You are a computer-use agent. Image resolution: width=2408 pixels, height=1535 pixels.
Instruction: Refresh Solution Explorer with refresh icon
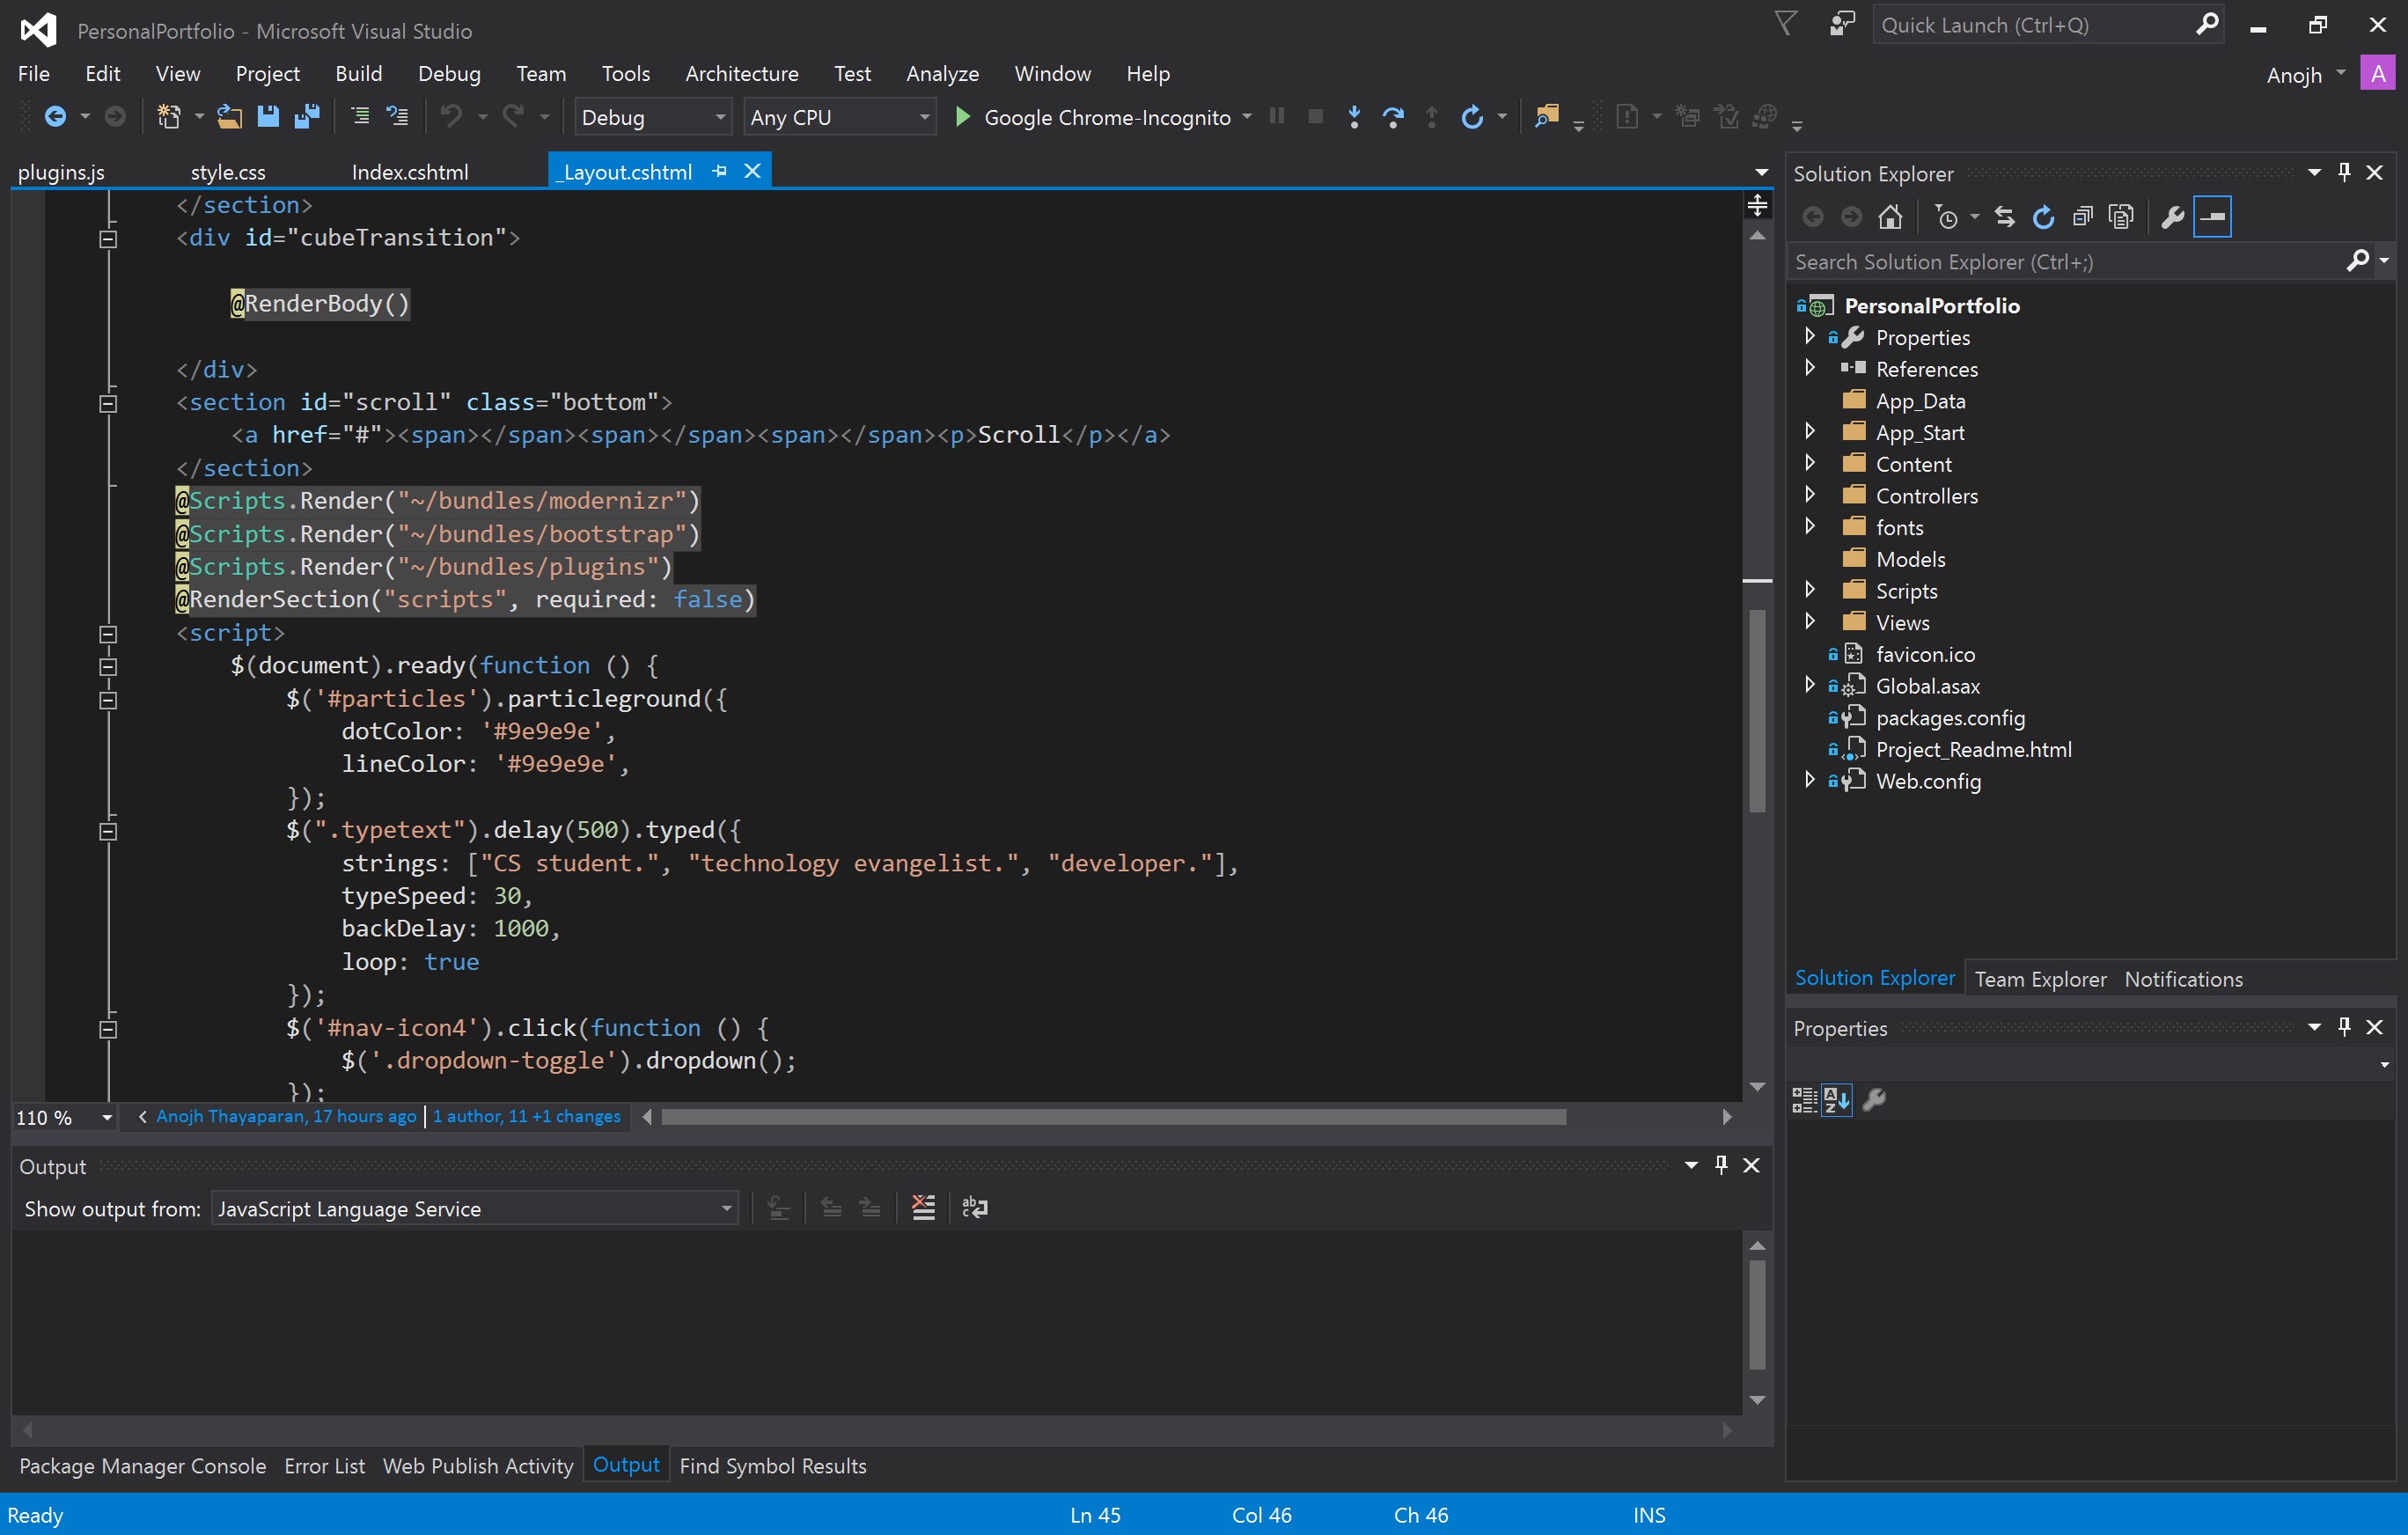(2043, 216)
